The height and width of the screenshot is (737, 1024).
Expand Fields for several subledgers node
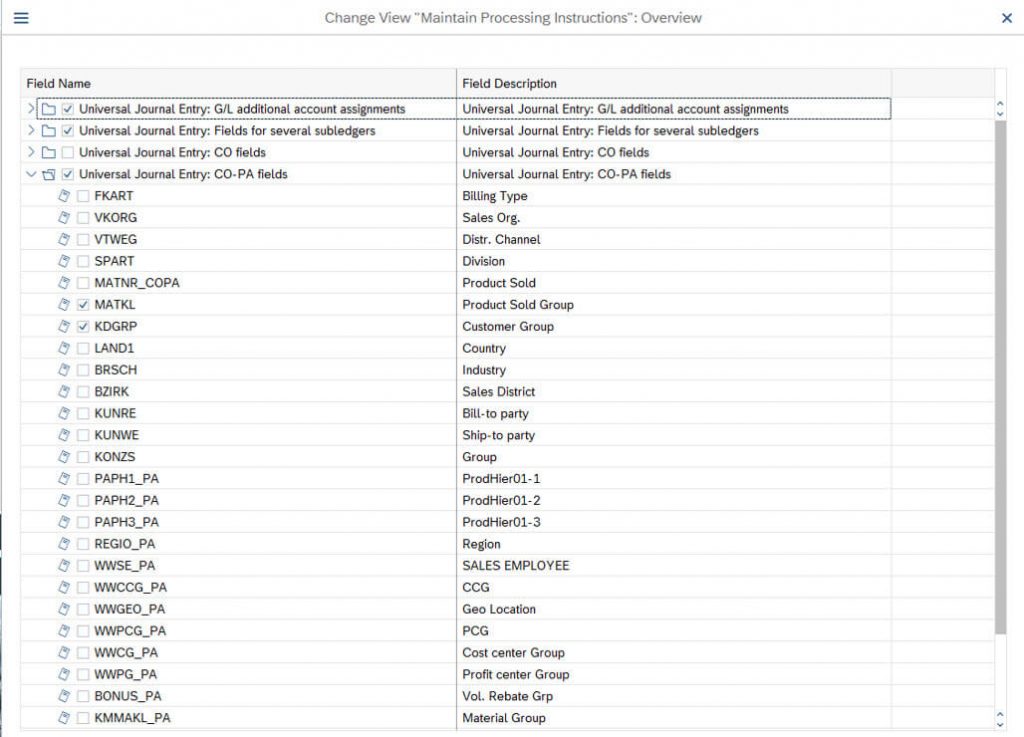(30, 131)
